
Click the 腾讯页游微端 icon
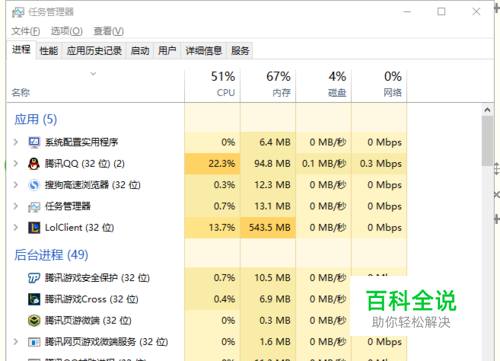34,320
